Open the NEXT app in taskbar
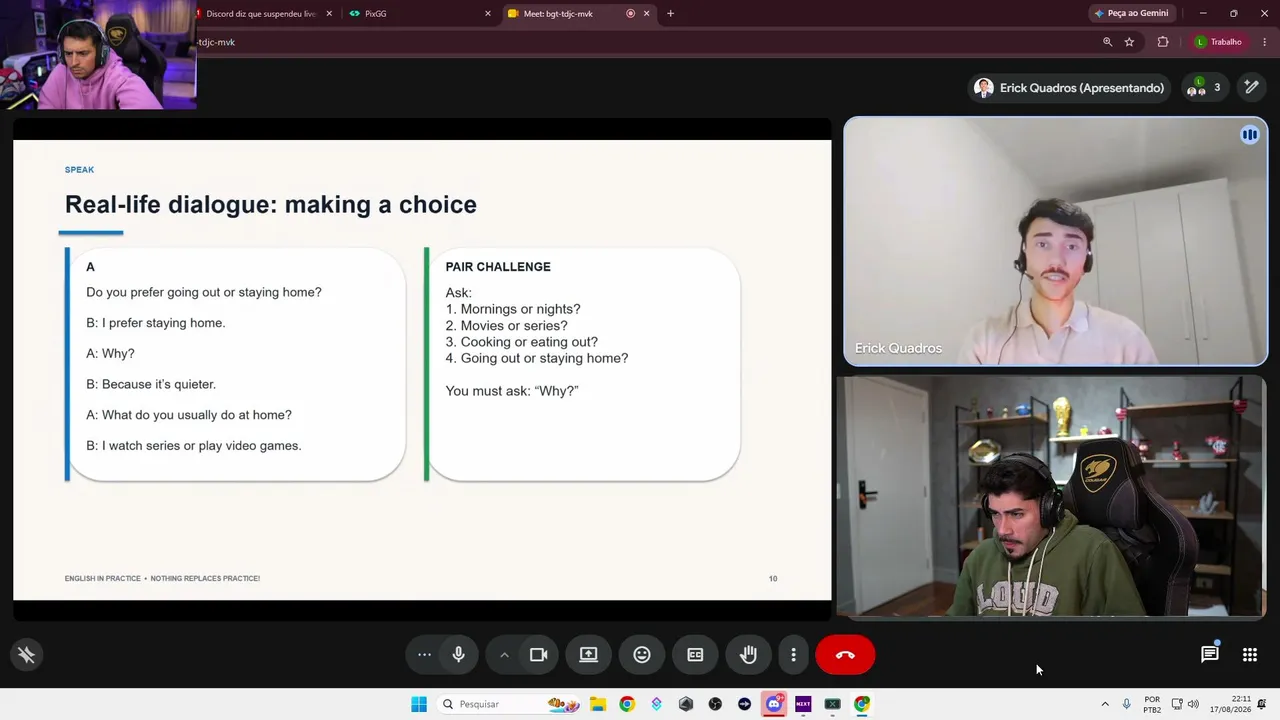Screen dimensions: 1280x720 point(803,704)
